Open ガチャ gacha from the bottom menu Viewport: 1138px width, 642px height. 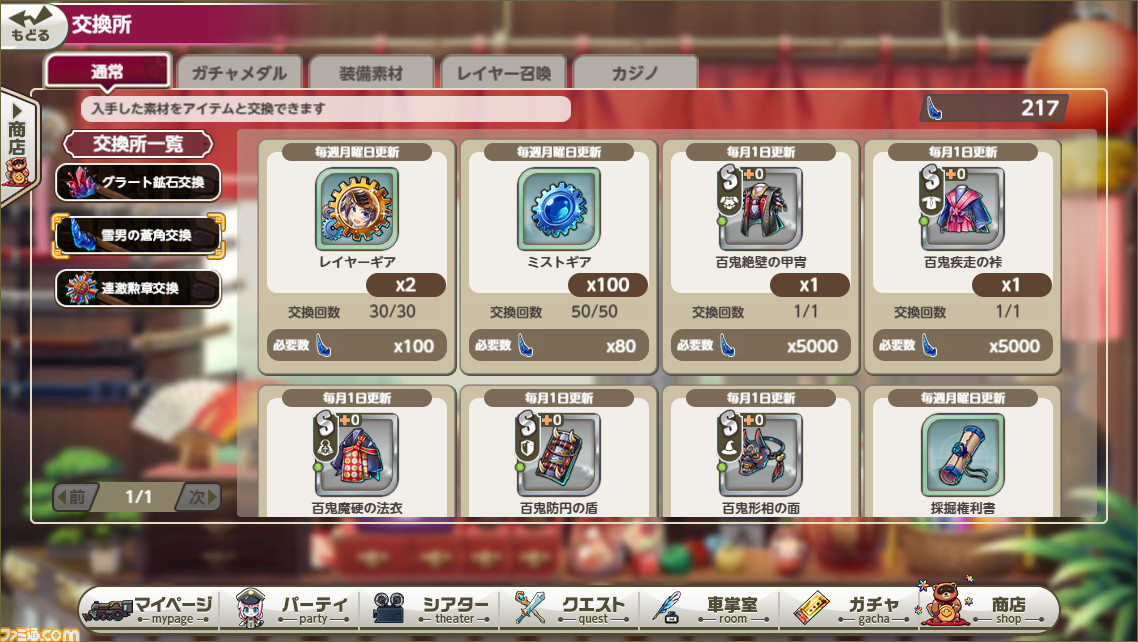click(849, 609)
